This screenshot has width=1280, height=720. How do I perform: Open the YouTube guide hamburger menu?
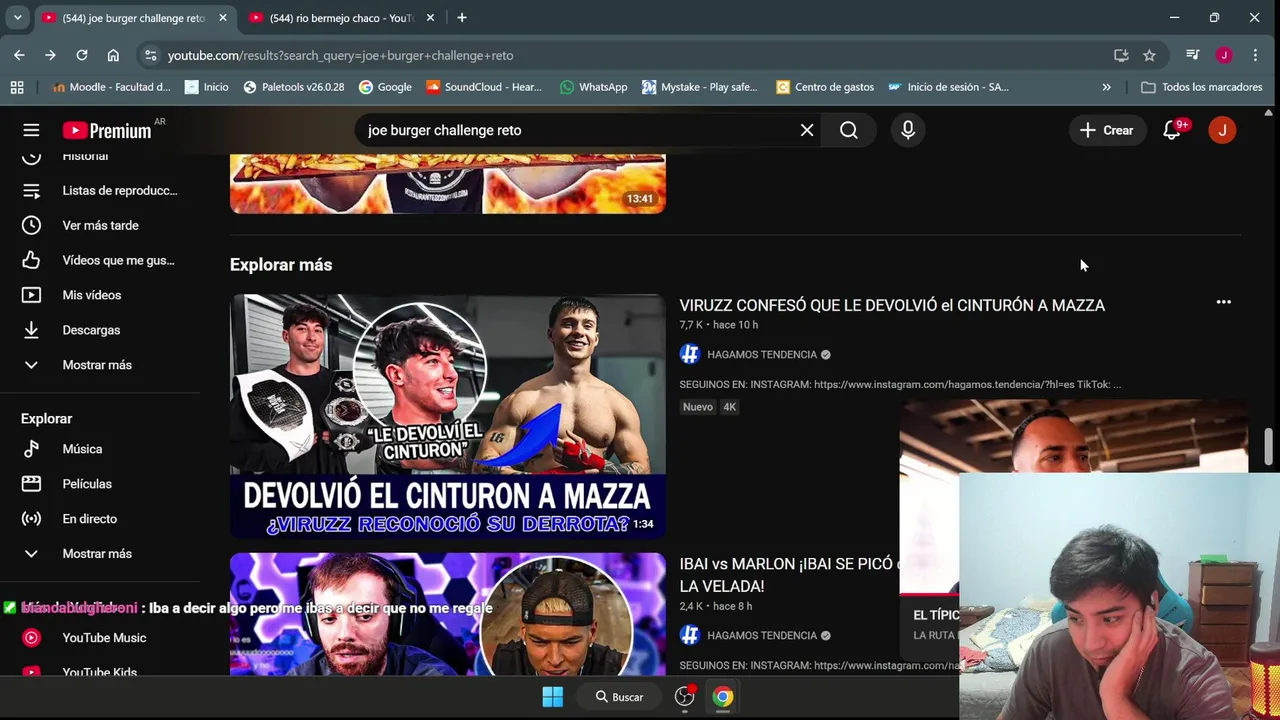[x=31, y=130]
